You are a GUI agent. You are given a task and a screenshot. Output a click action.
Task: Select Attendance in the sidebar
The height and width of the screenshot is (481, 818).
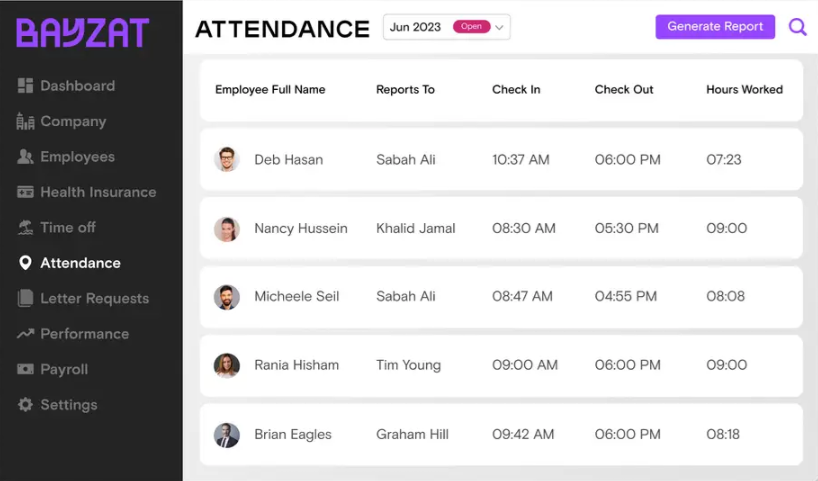click(69, 263)
